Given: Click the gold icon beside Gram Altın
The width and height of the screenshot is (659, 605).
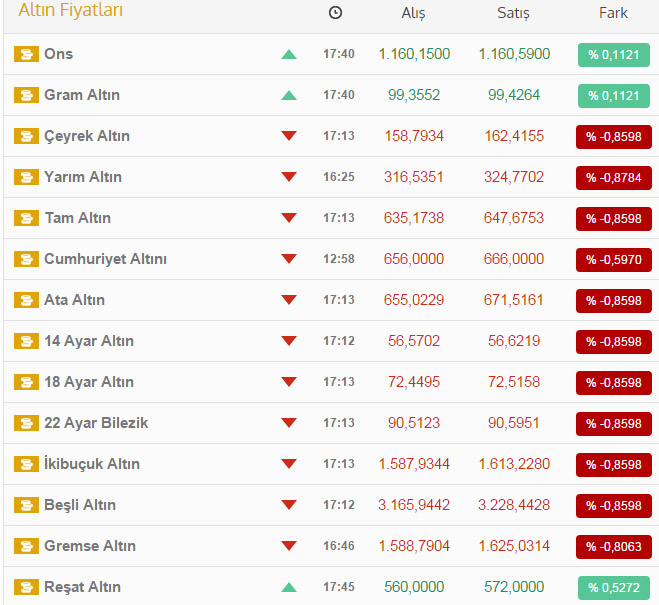Looking at the screenshot, I should pos(26,95).
